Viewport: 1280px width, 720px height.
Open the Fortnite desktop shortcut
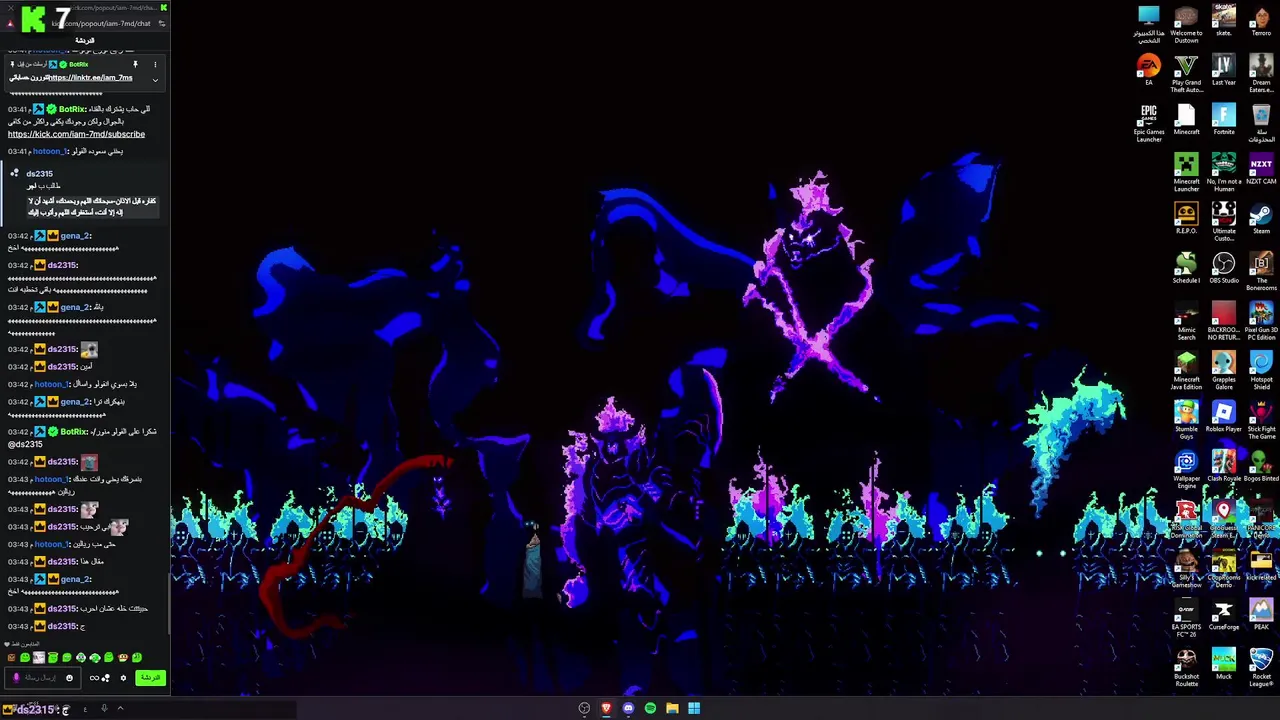click(1223, 119)
